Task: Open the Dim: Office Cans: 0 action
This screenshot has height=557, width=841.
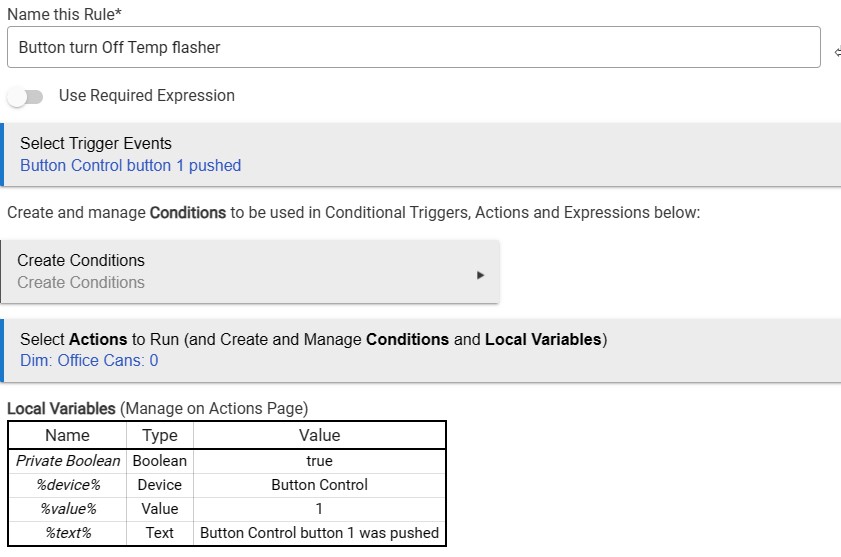Action: point(89,360)
